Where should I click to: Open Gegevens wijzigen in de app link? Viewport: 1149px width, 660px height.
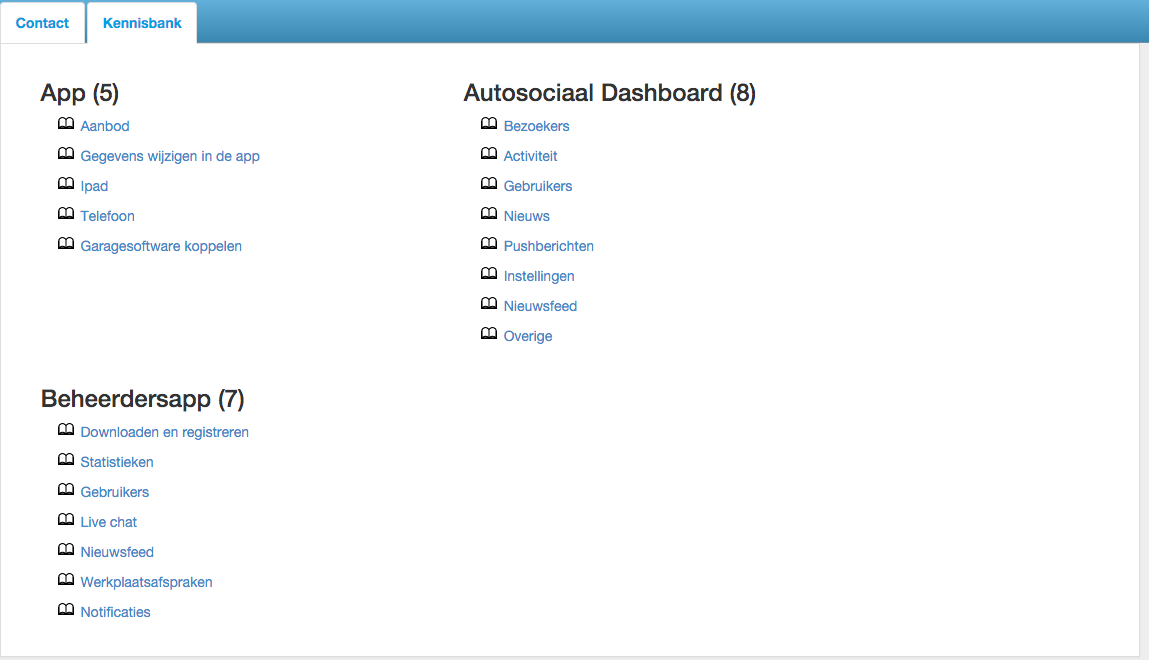click(170, 156)
